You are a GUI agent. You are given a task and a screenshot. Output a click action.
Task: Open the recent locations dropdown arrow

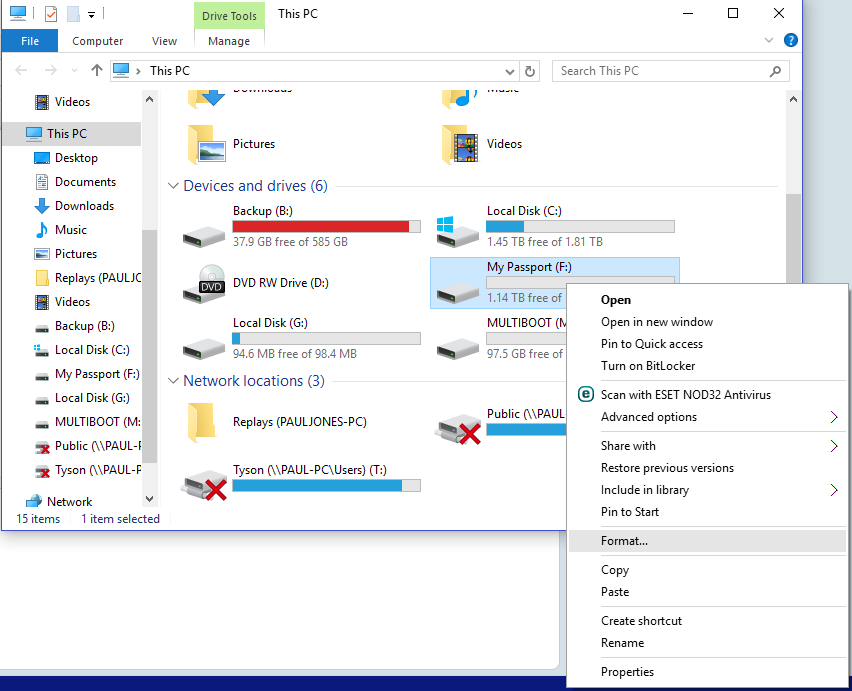click(74, 71)
